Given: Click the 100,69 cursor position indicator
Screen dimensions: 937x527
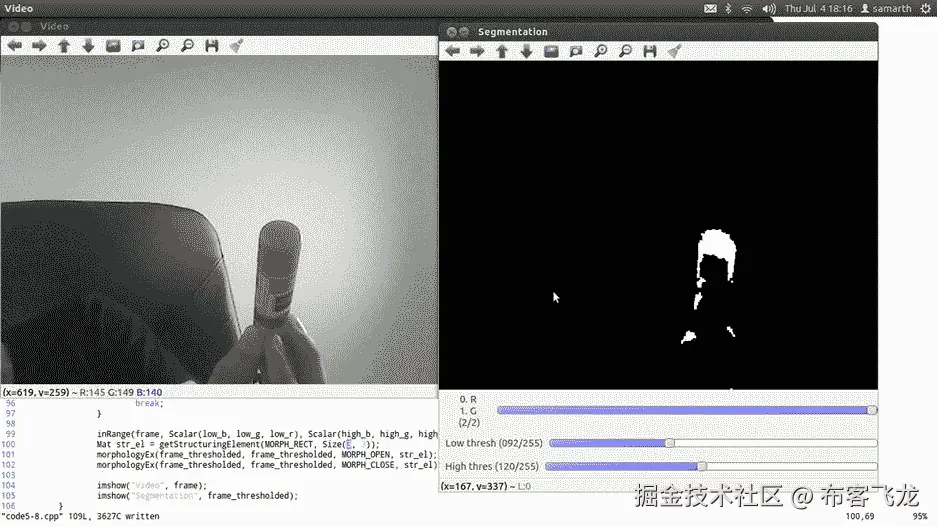Looking at the screenshot, I should 860,516.
